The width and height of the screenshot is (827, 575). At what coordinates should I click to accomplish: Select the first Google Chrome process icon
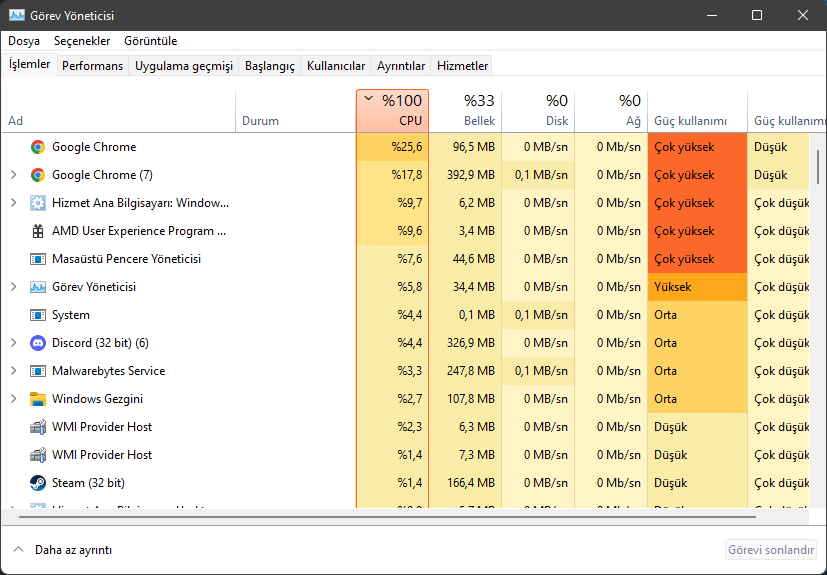37,147
